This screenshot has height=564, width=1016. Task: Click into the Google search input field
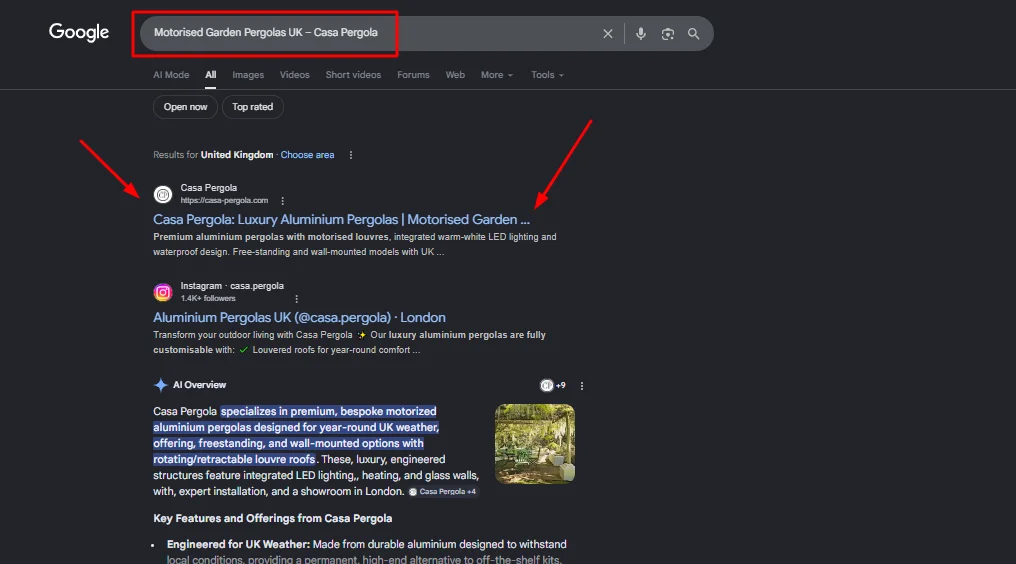[370, 33]
